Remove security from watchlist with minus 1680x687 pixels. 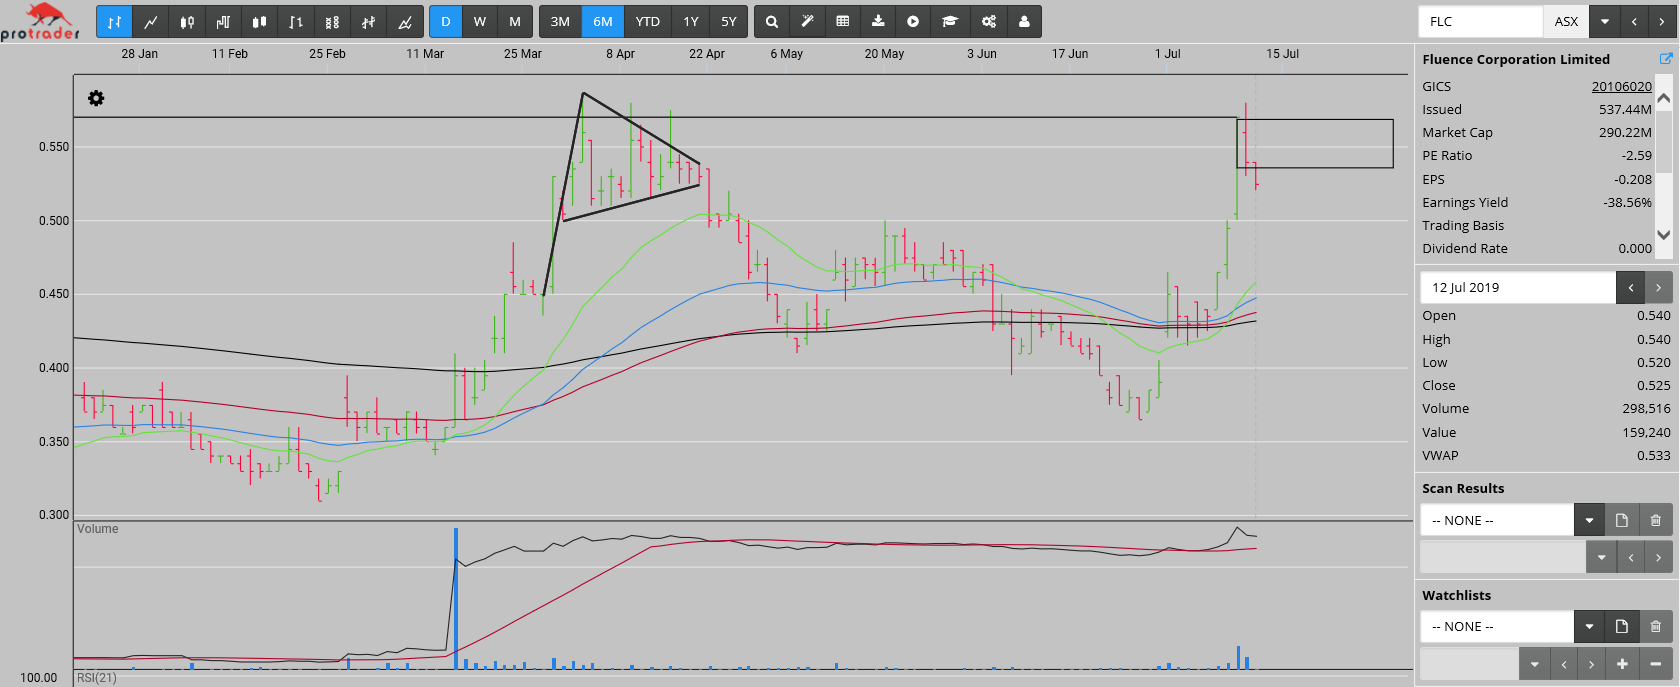[1656, 664]
